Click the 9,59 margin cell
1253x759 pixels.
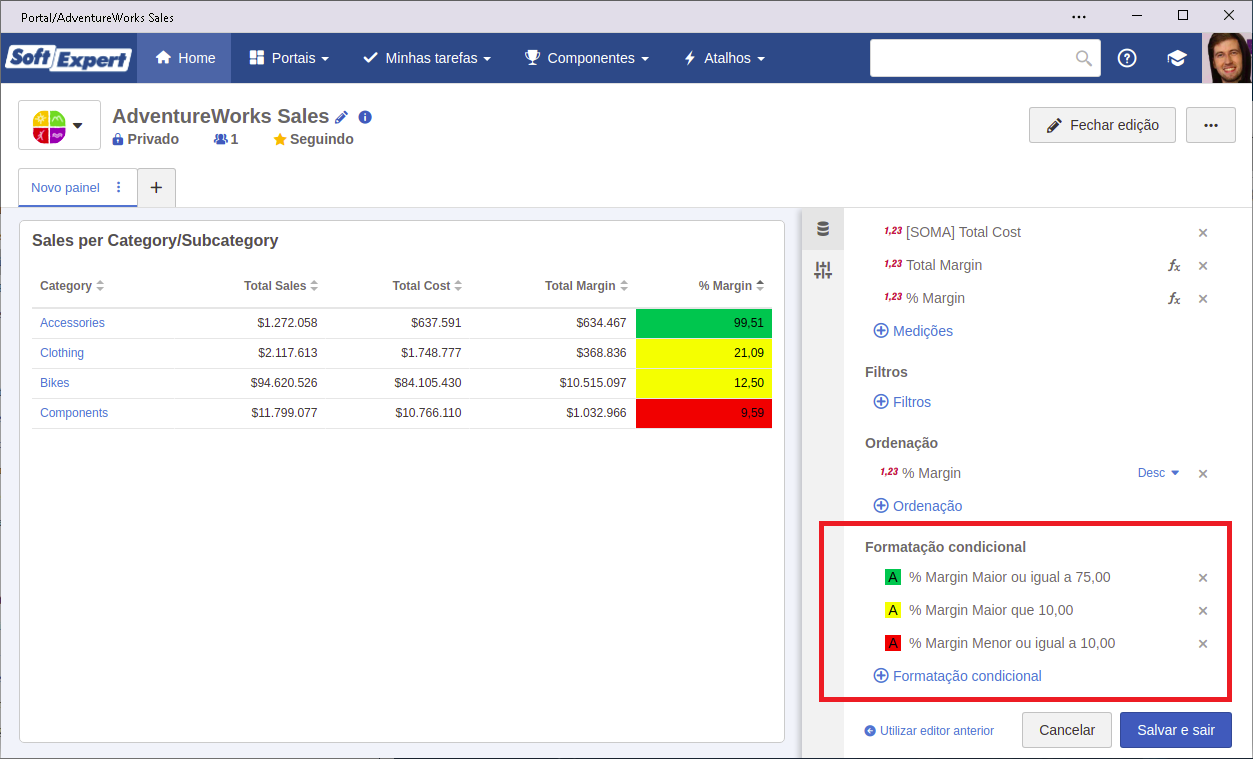coord(704,413)
